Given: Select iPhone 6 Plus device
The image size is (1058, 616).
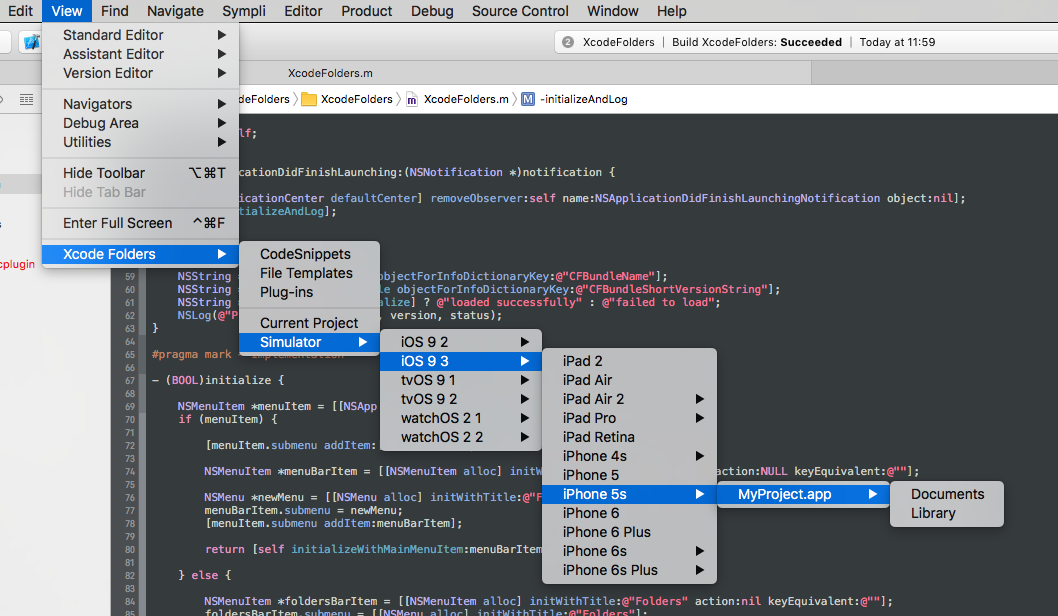Looking at the screenshot, I should [630, 532].
